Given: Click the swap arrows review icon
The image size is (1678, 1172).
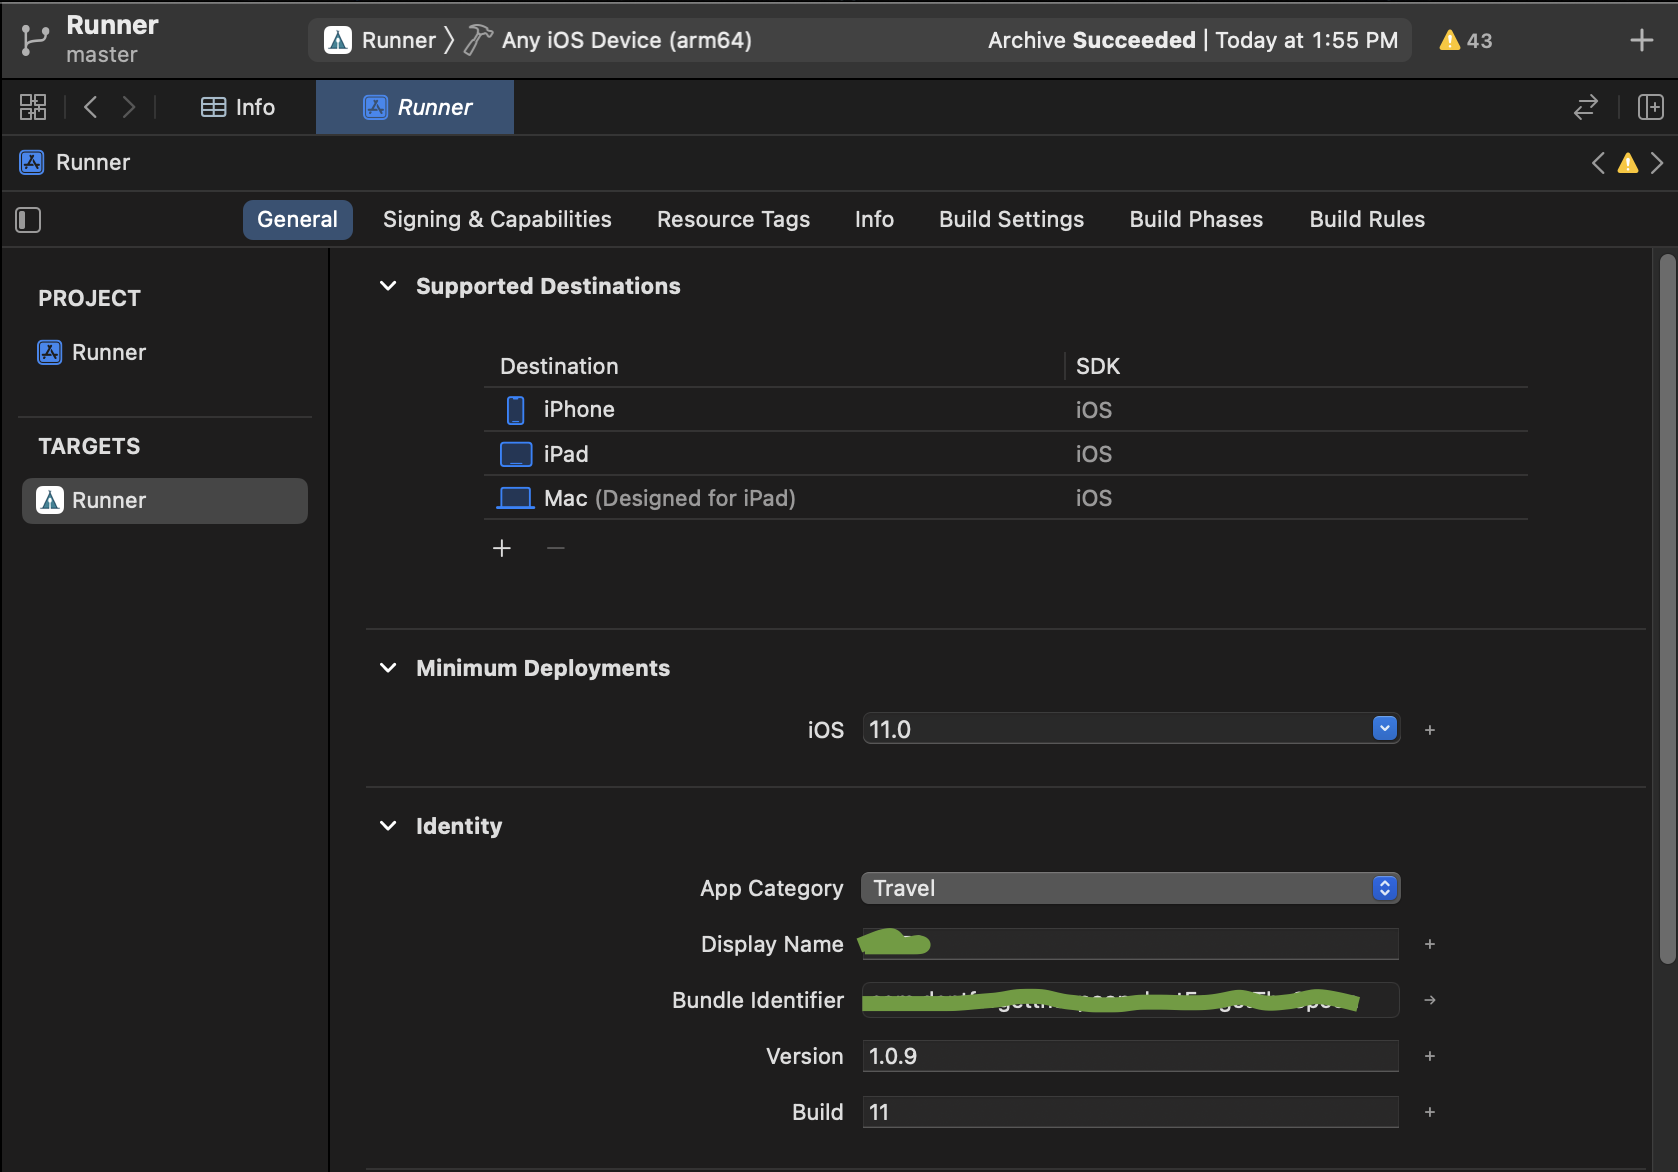Looking at the screenshot, I should [x=1585, y=107].
